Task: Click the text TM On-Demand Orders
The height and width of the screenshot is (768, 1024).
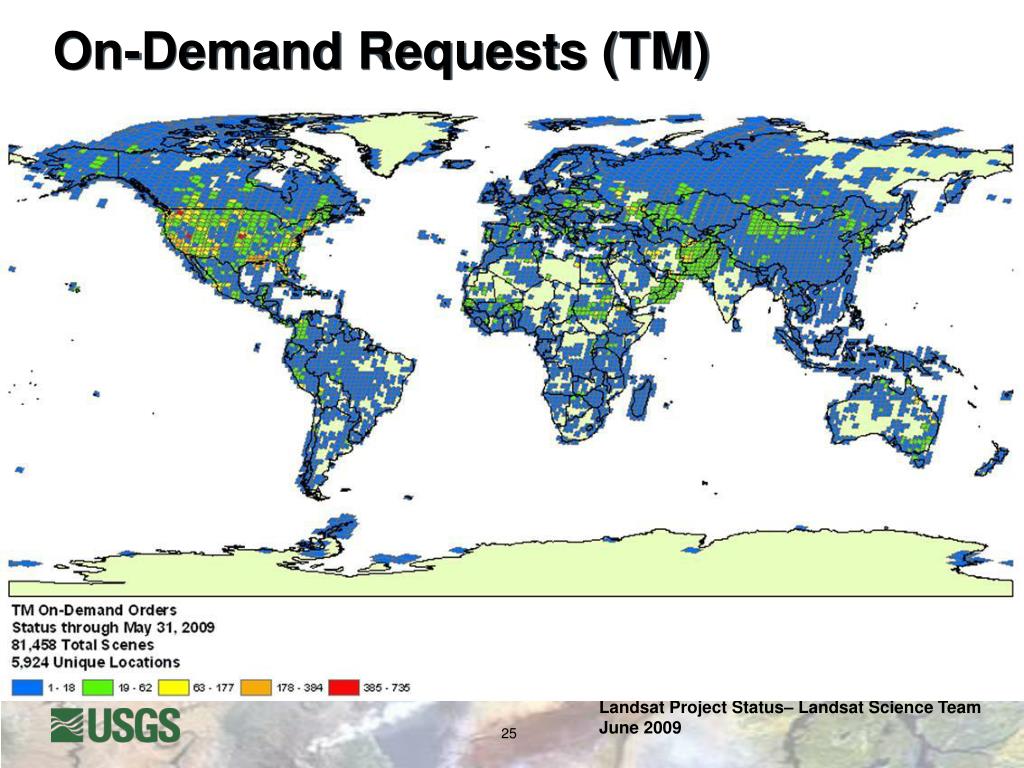Action: [x=94, y=610]
